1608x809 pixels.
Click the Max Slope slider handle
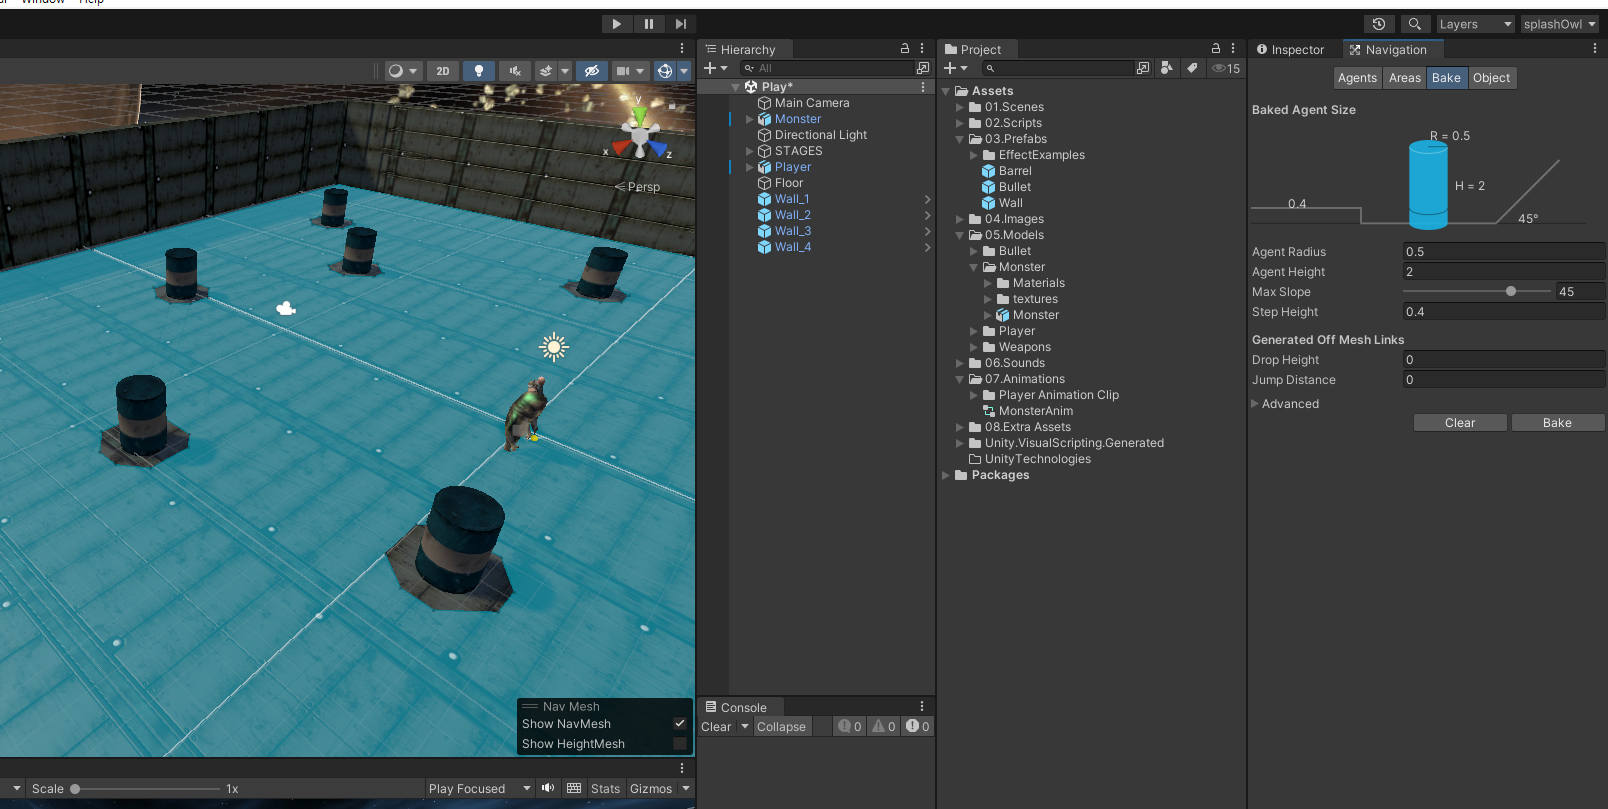click(1511, 291)
